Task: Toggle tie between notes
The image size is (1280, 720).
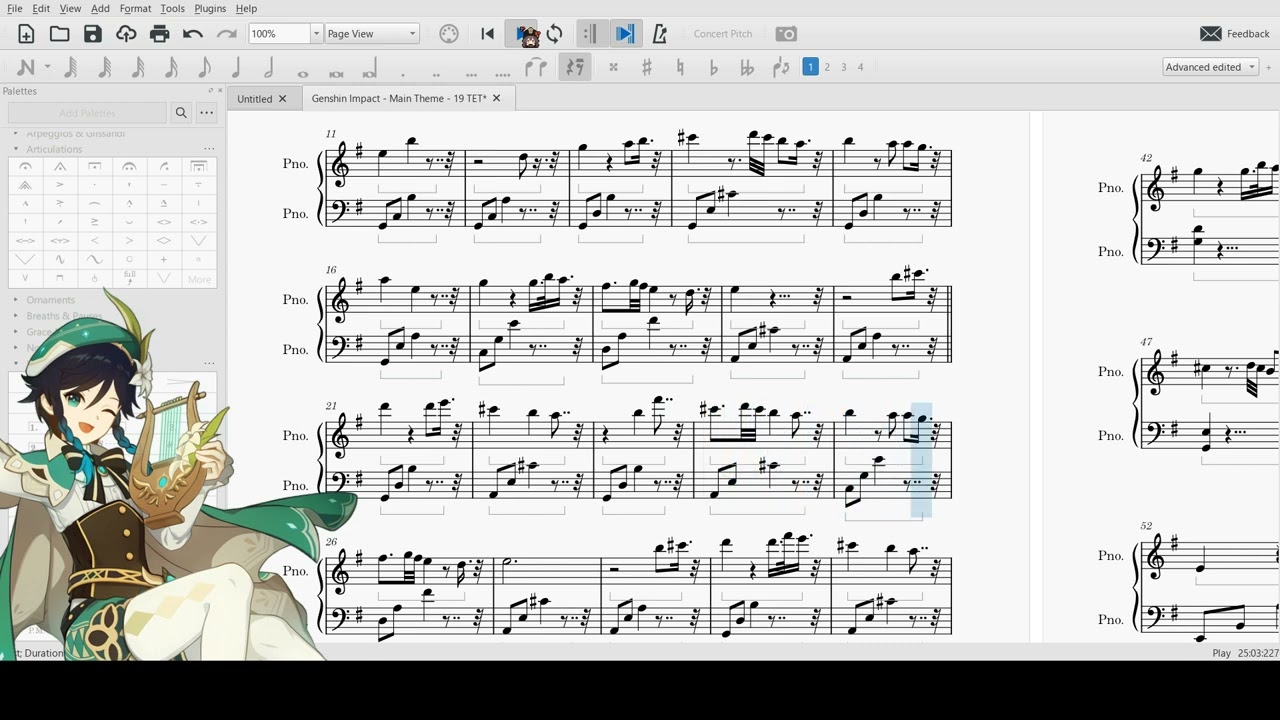Action: coord(536,68)
